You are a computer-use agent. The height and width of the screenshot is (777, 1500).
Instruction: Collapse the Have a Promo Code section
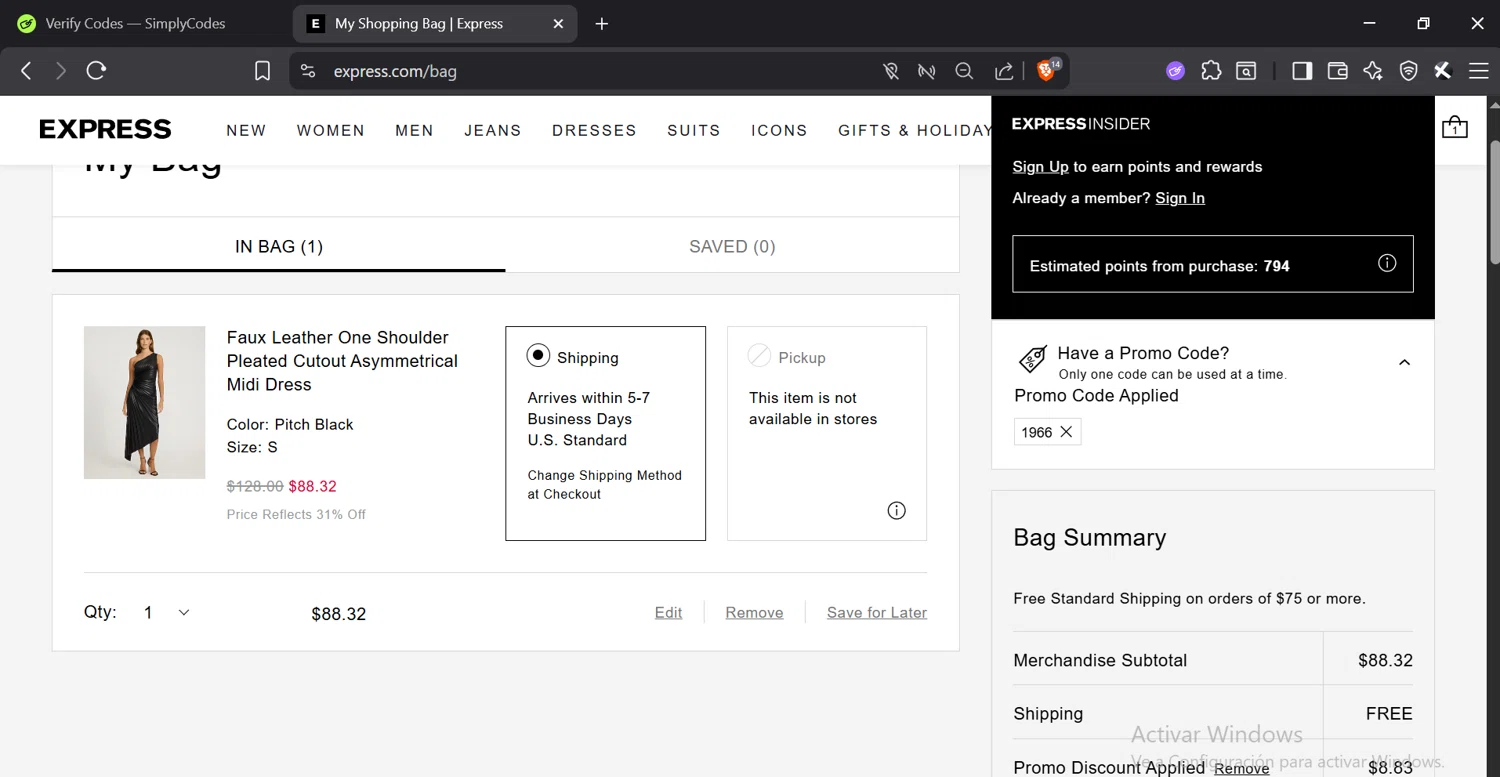(x=1404, y=362)
